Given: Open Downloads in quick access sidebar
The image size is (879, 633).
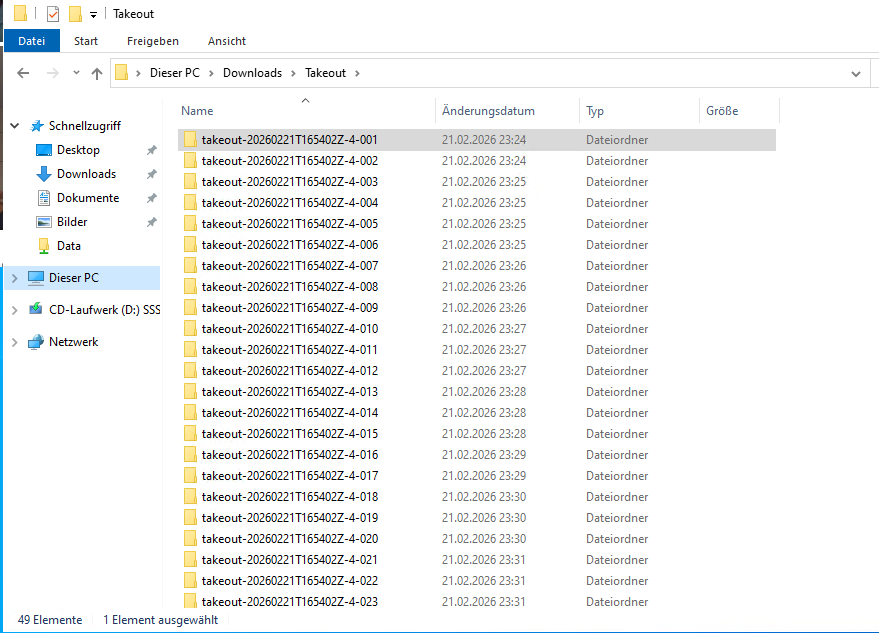Looking at the screenshot, I should coord(86,174).
